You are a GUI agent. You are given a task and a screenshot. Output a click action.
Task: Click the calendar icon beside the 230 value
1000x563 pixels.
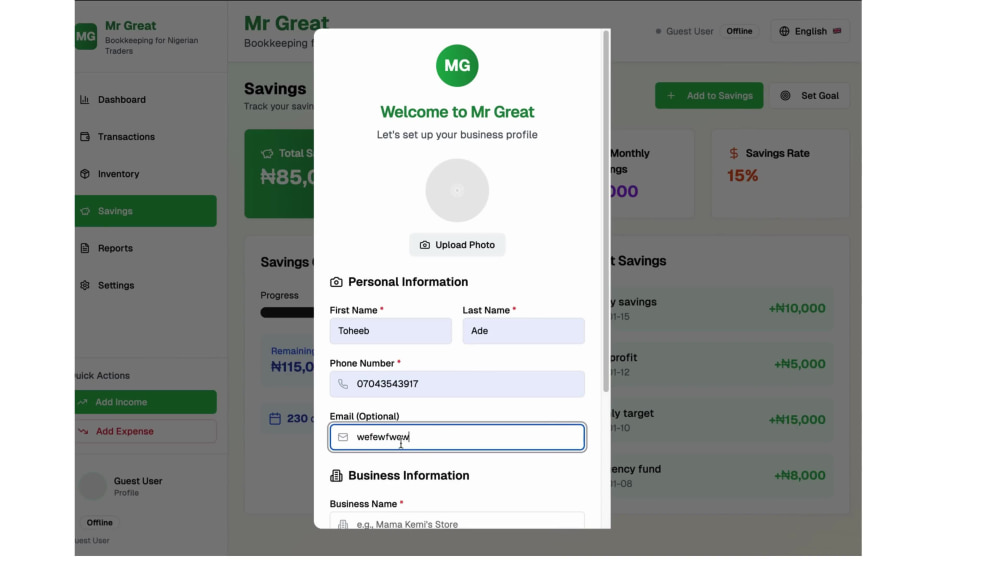[275, 418]
